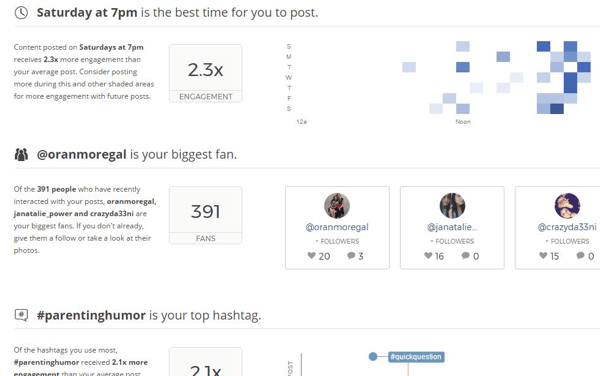Viewport: 600px width, 376px height.
Task: Click @janatalie's profile avatar
Action: (x=452, y=206)
